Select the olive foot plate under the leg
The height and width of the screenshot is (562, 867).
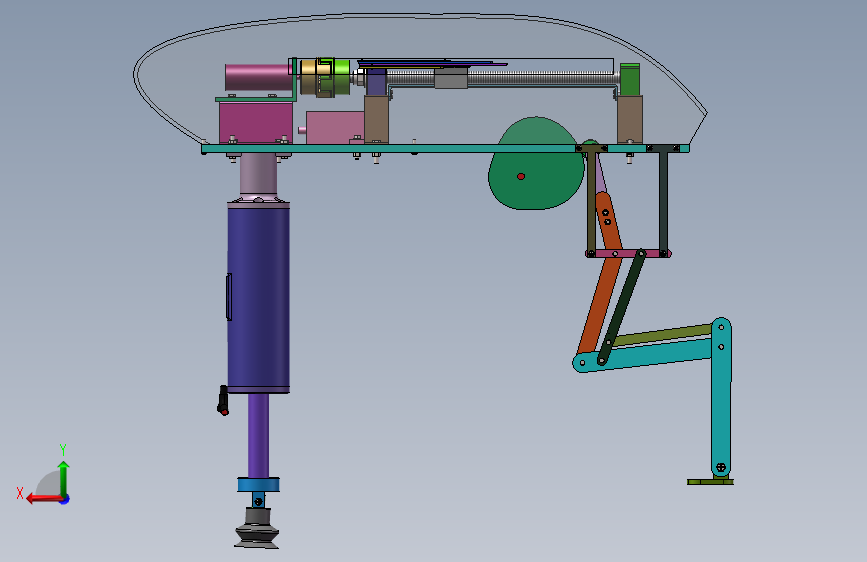click(x=710, y=482)
